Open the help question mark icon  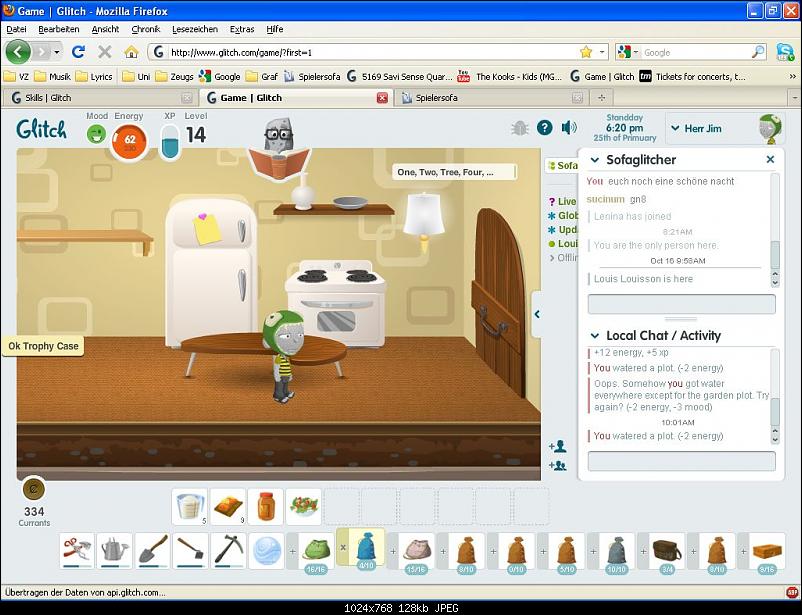point(544,127)
